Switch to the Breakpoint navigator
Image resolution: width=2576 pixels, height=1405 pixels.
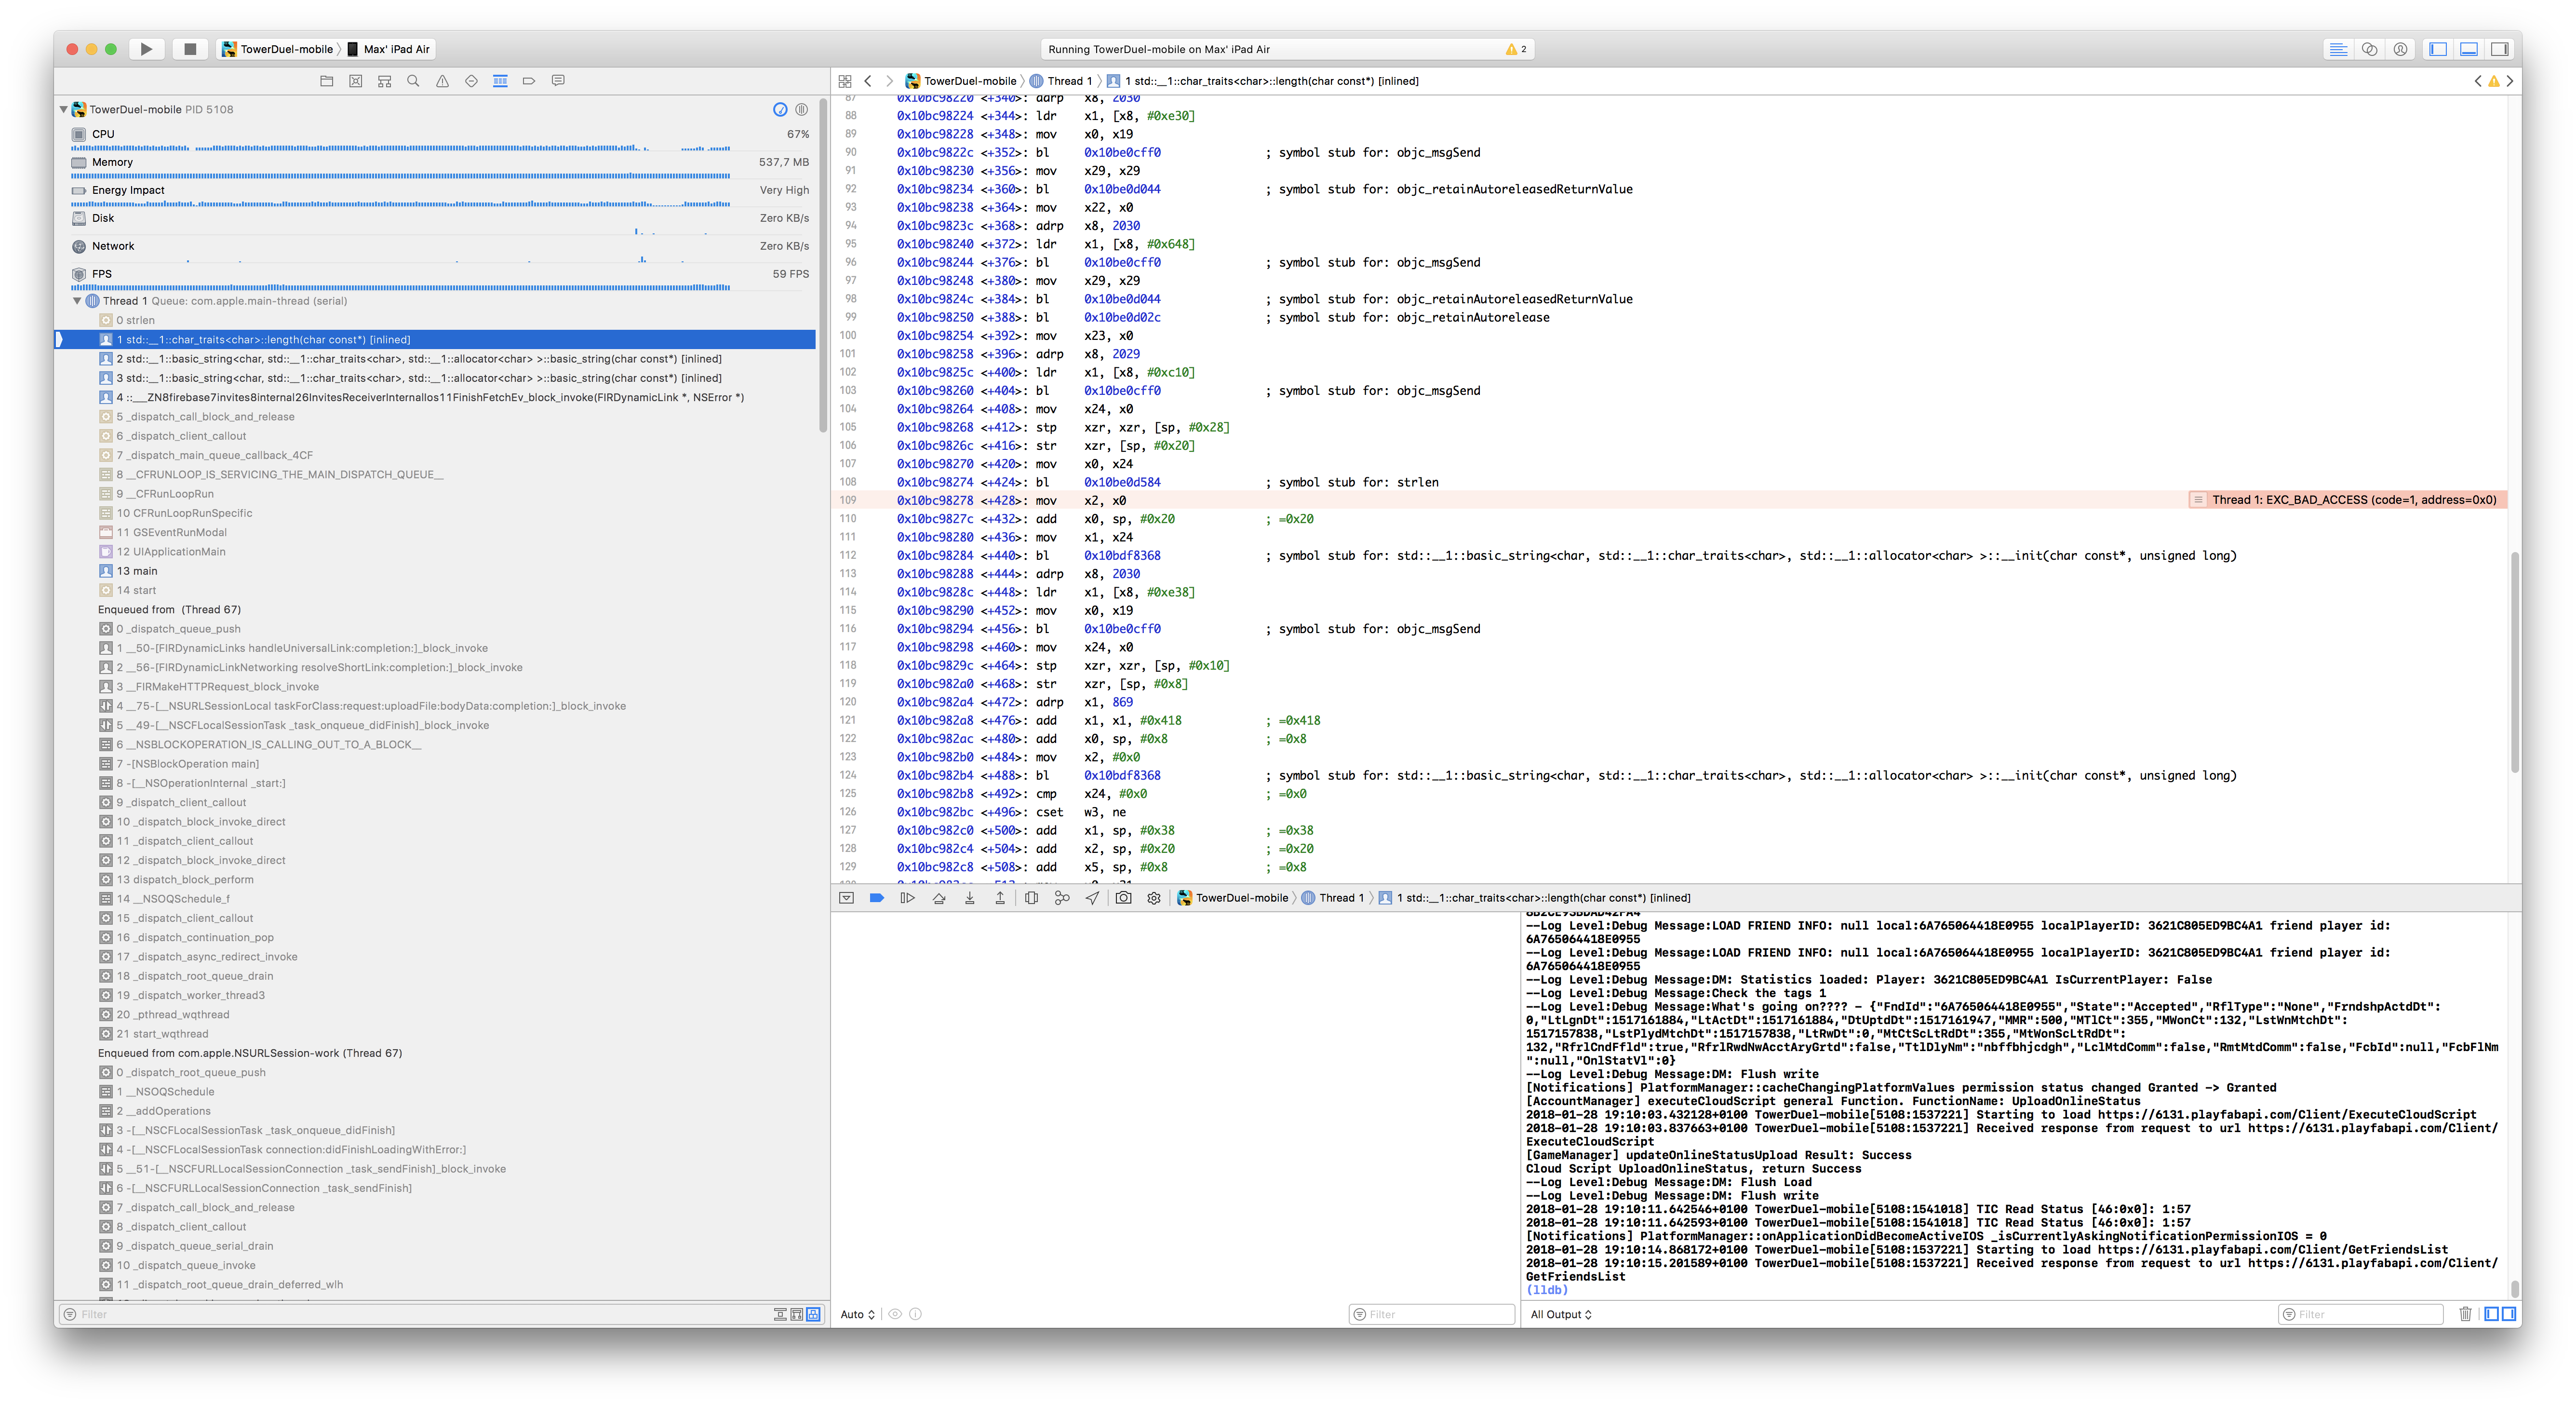click(x=529, y=81)
